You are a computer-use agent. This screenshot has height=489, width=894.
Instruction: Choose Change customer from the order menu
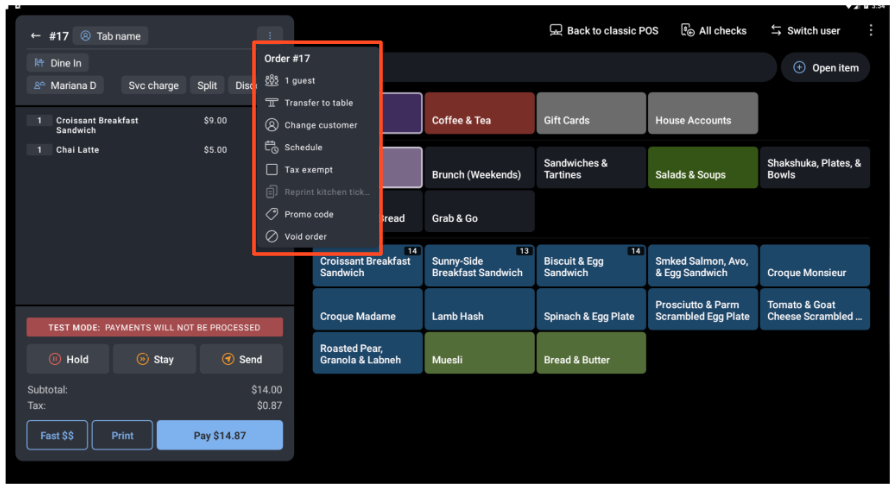pyautogui.click(x=320, y=125)
